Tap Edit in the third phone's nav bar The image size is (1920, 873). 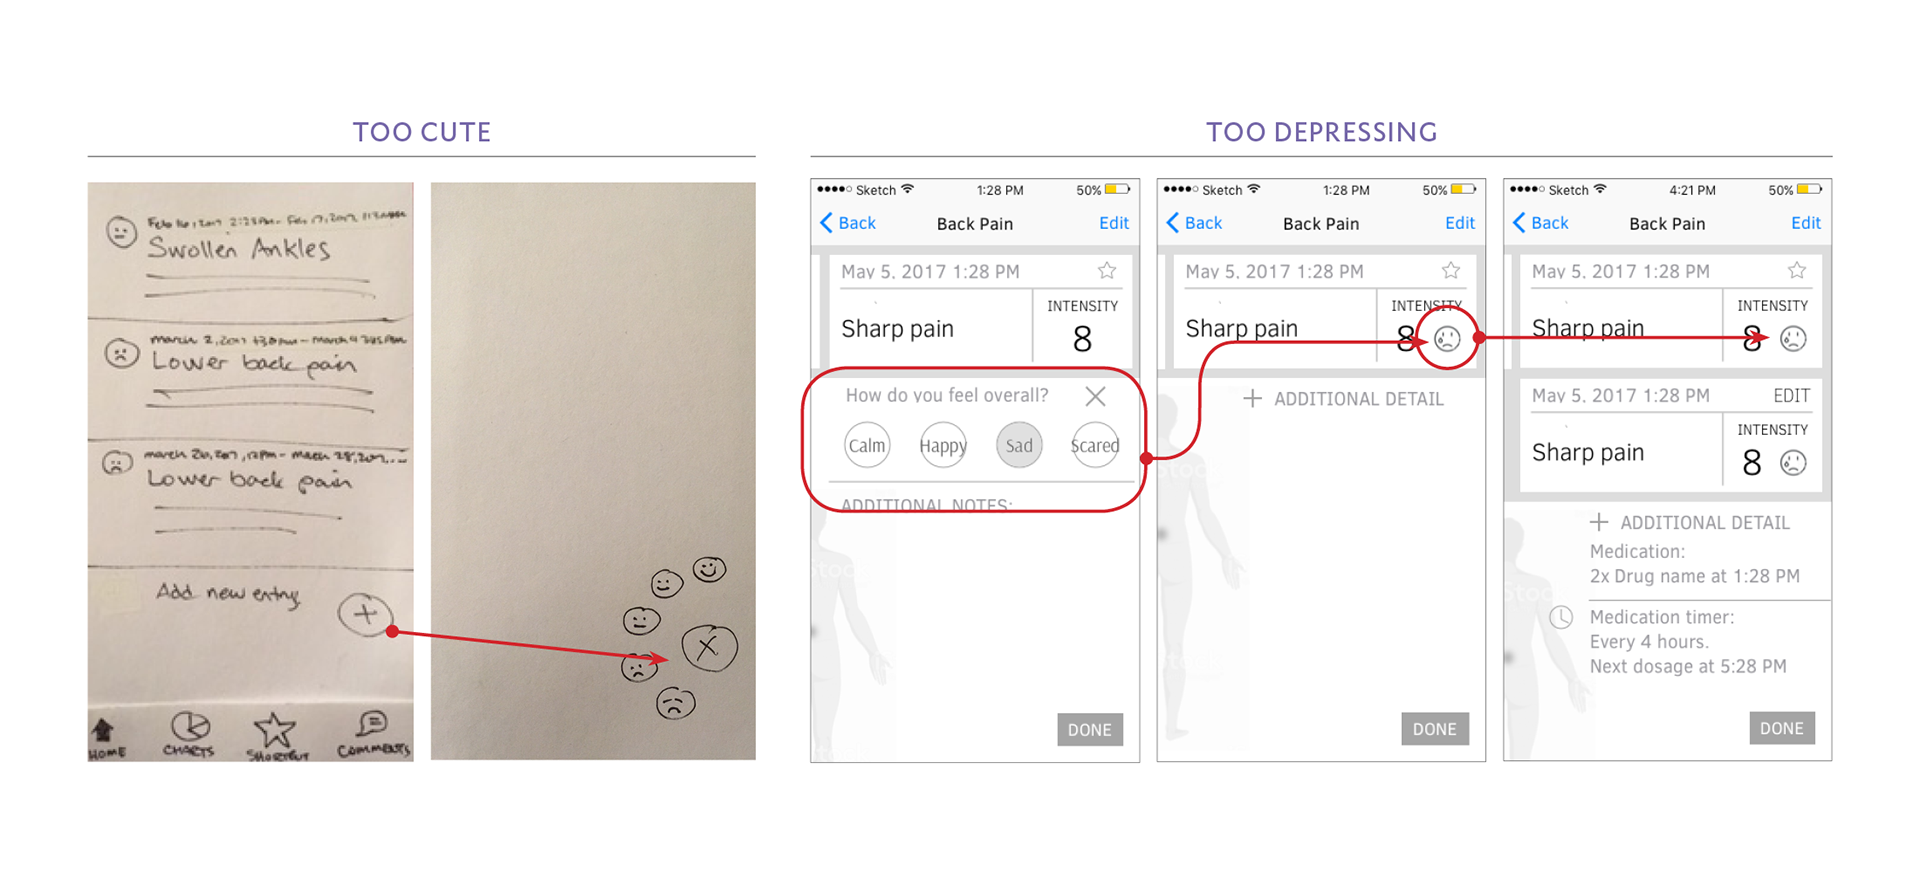tap(1805, 223)
